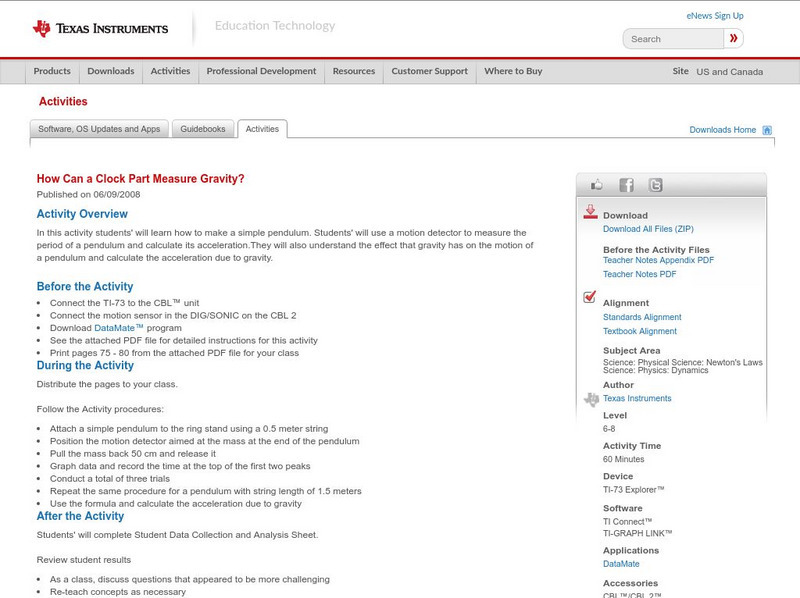Share the page via Twitter icon
Screen dimensions: 800x598
[x=655, y=185]
